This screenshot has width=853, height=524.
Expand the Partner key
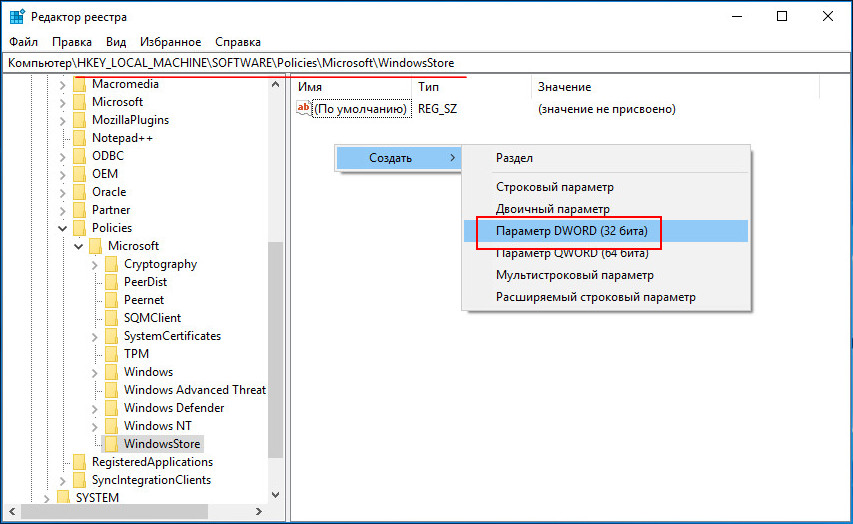(63, 211)
